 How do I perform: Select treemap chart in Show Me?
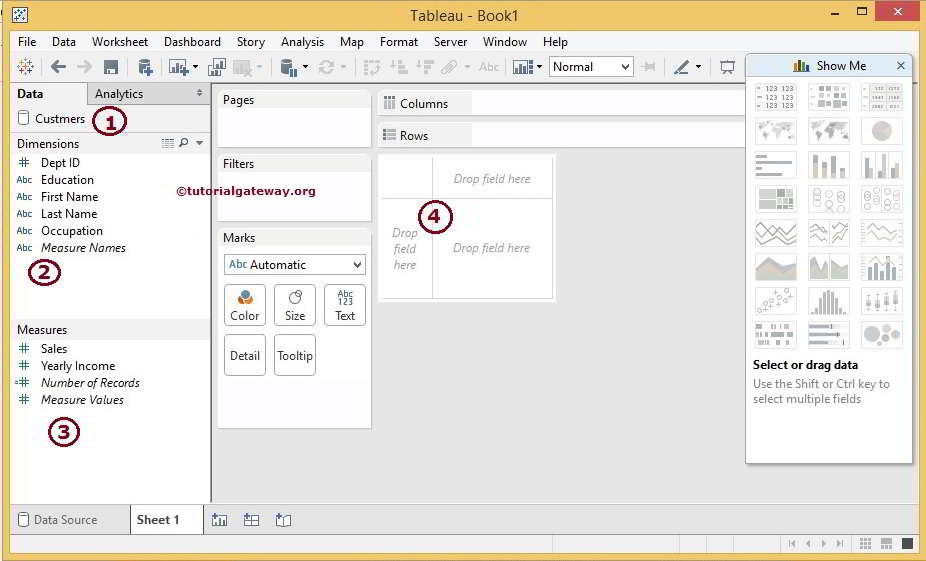click(x=775, y=199)
